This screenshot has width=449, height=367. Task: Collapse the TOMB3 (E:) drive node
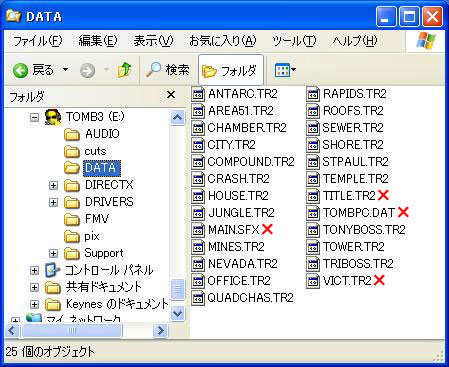coord(34,117)
